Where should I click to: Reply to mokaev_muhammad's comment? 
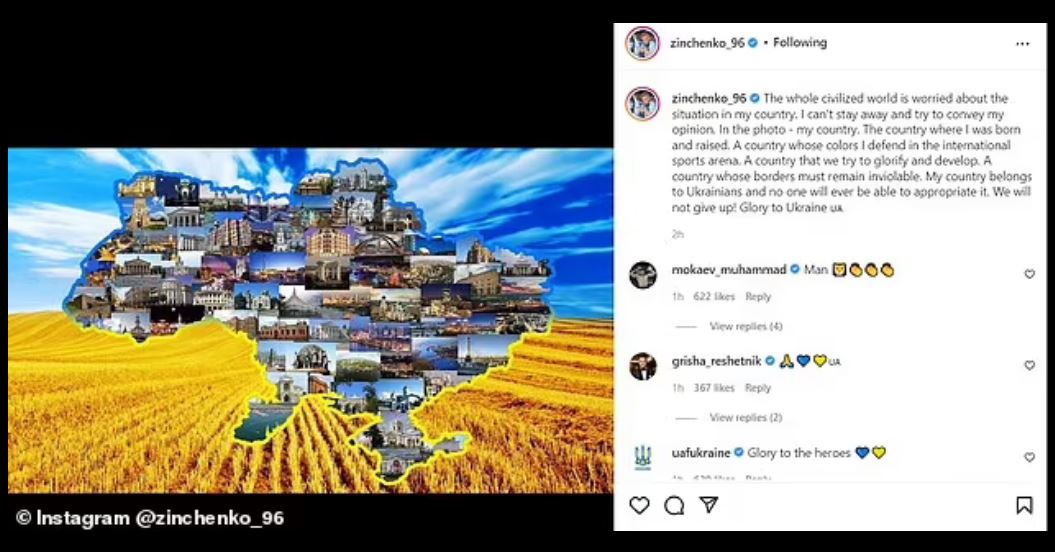click(758, 297)
